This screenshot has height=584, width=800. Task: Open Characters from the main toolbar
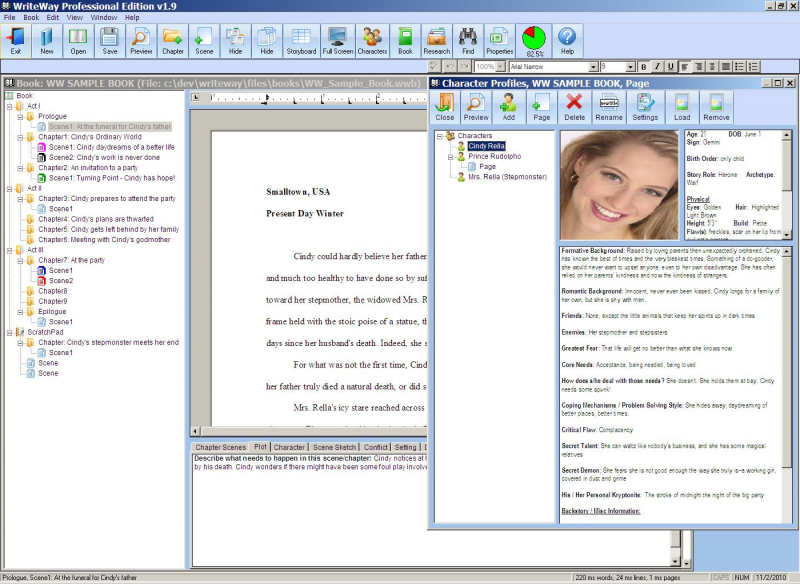pos(372,40)
